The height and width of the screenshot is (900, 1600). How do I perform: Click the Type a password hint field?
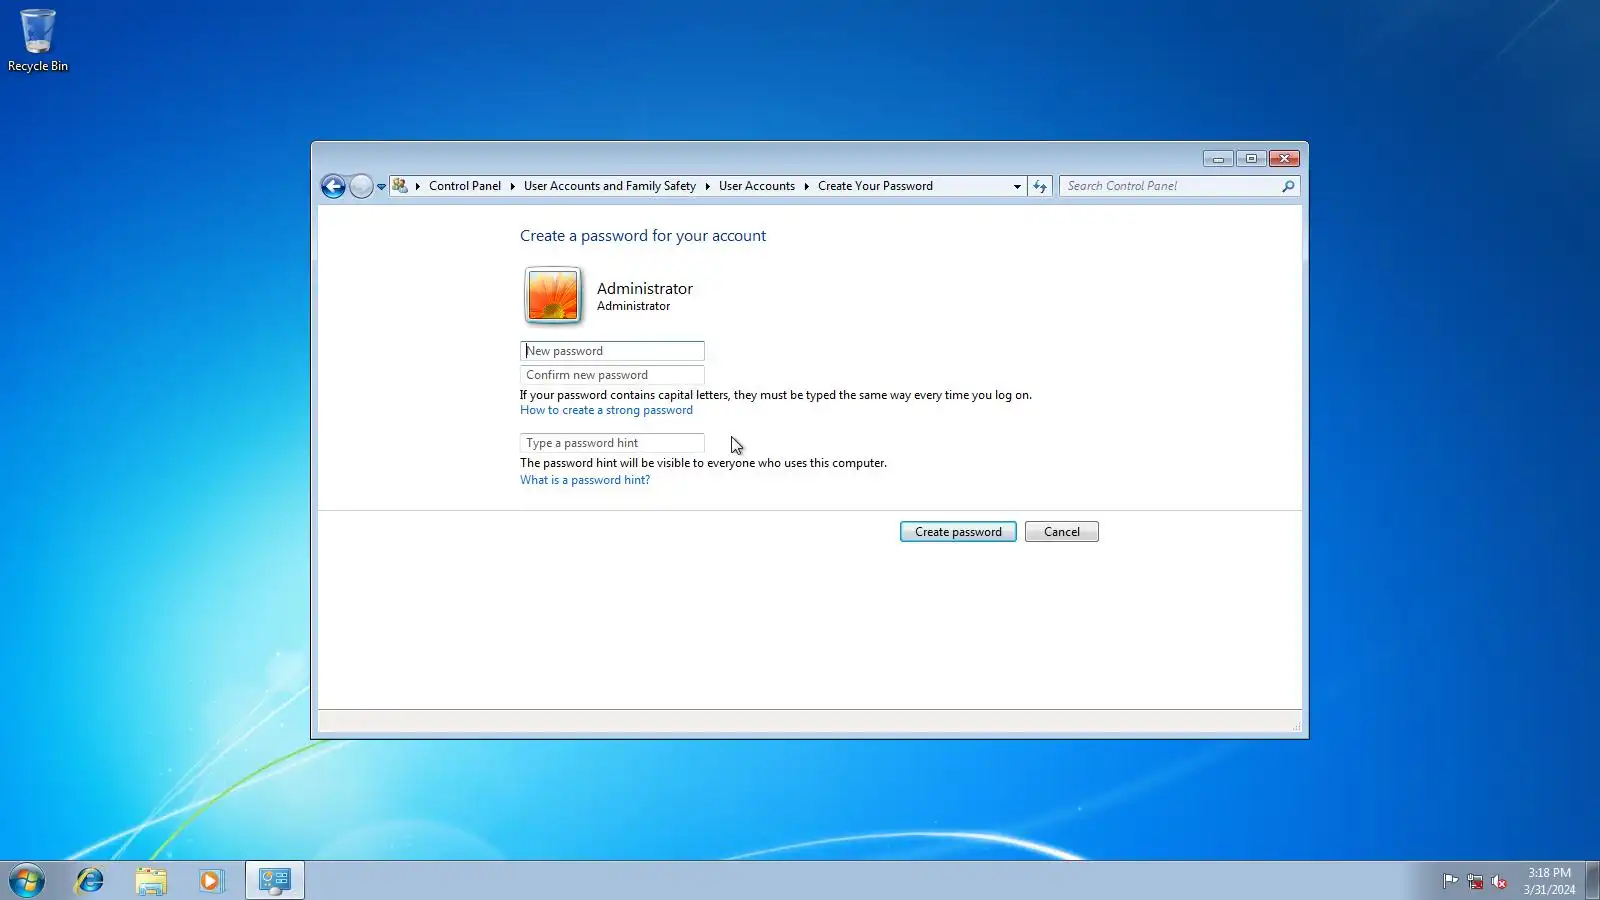coord(612,443)
